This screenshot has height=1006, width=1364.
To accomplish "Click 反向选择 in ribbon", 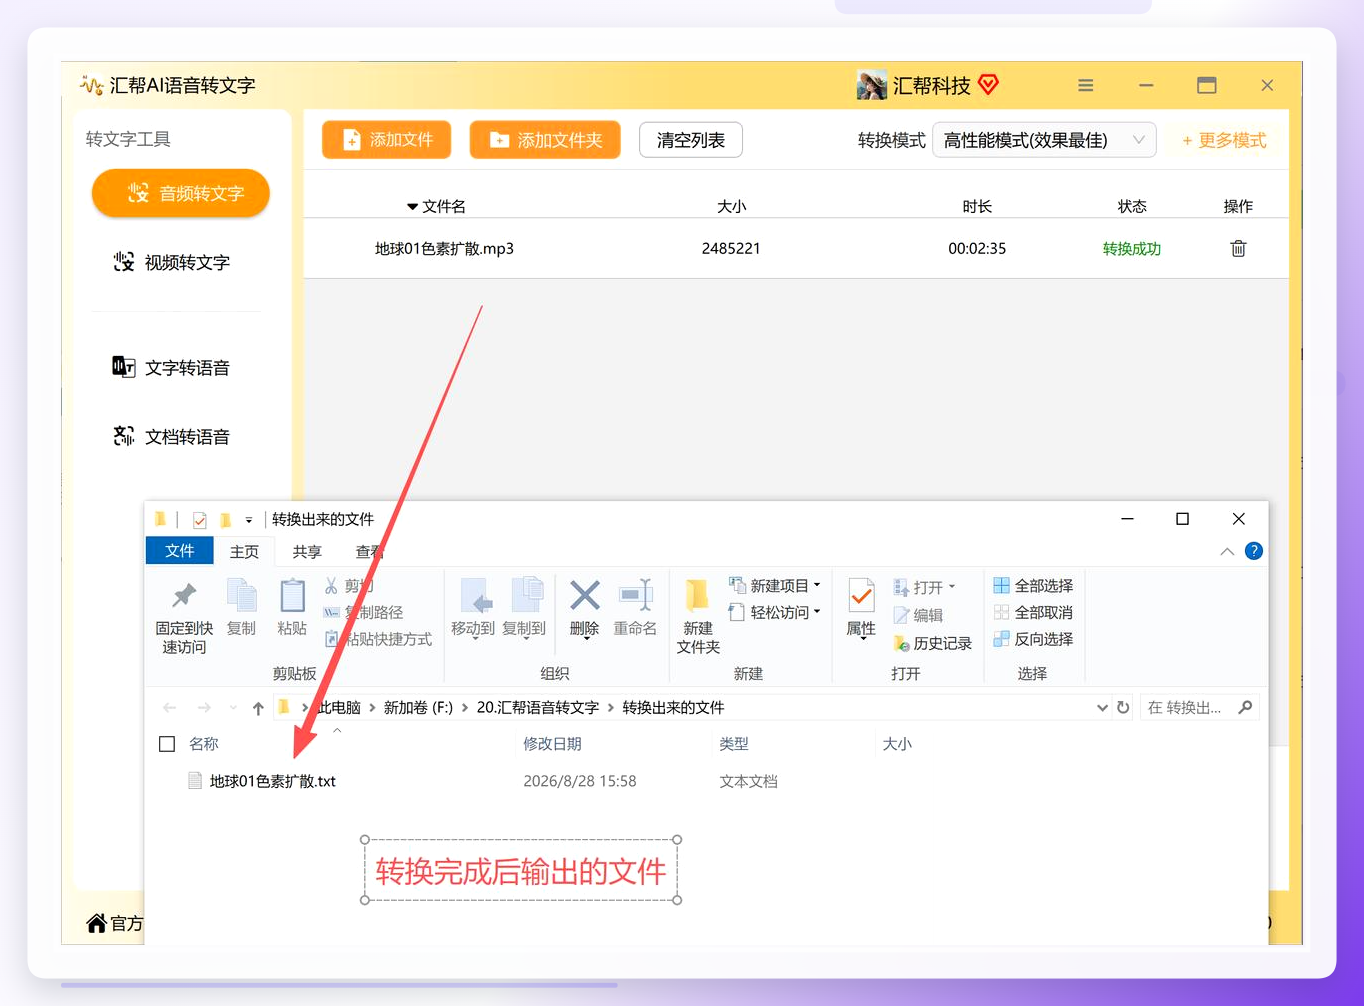I will [x=1033, y=639].
